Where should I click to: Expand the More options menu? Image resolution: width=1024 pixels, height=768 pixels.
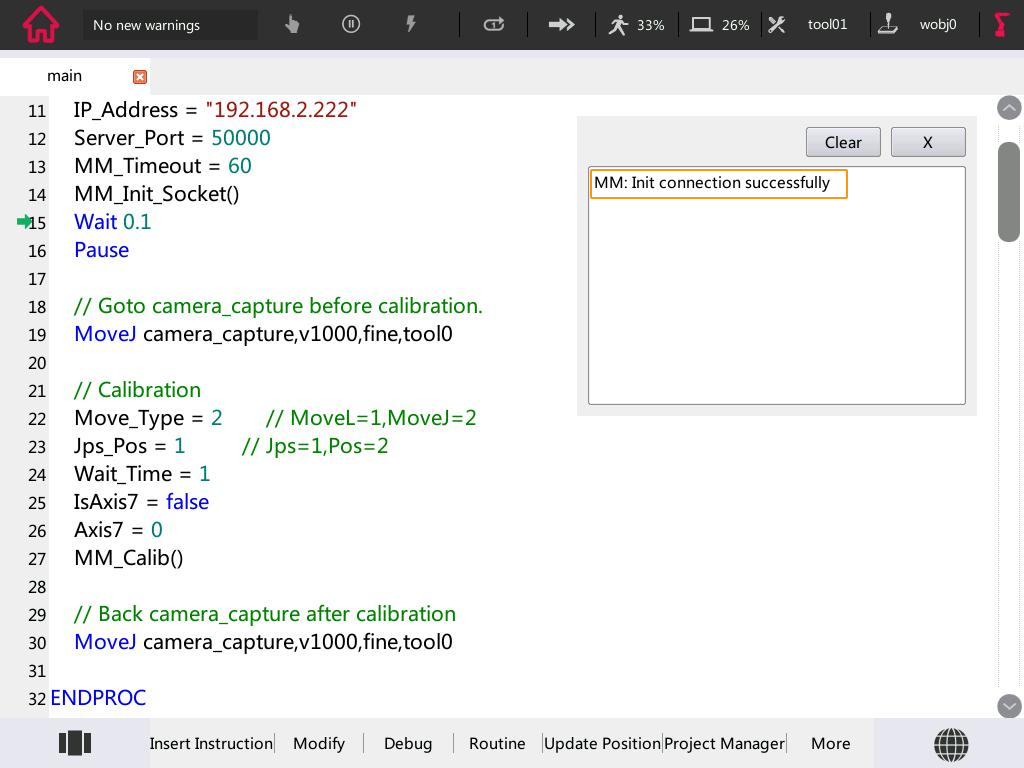tap(830, 743)
